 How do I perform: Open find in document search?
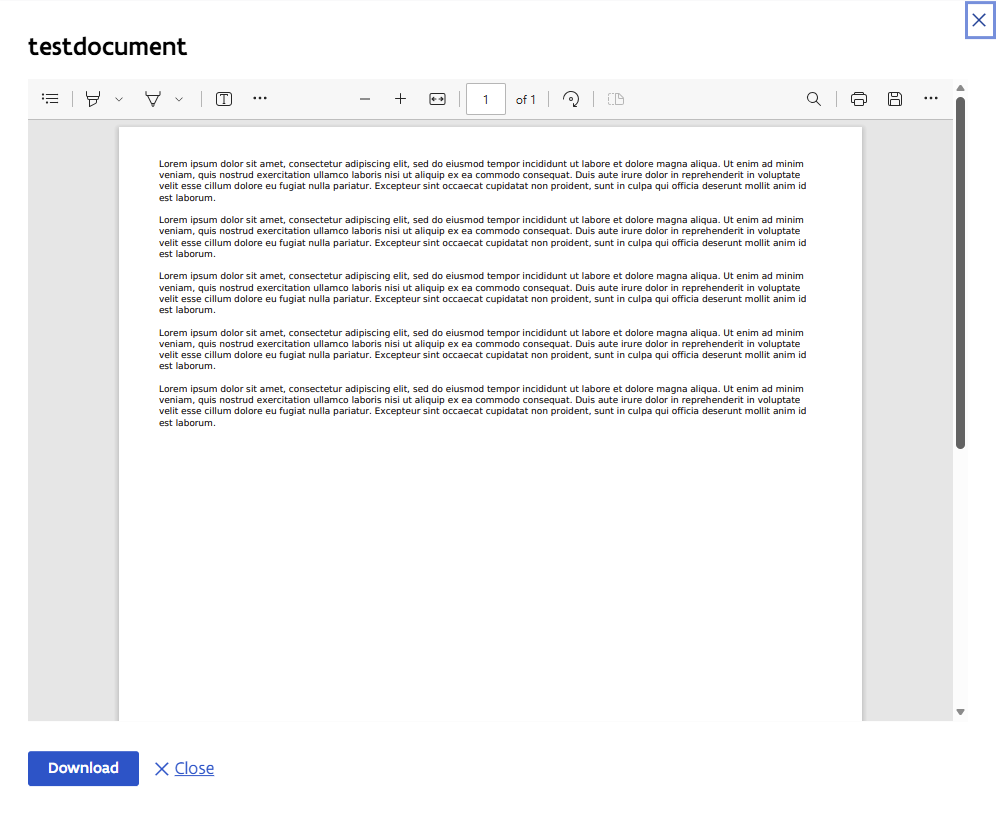pyautogui.click(x=814, y=99)
